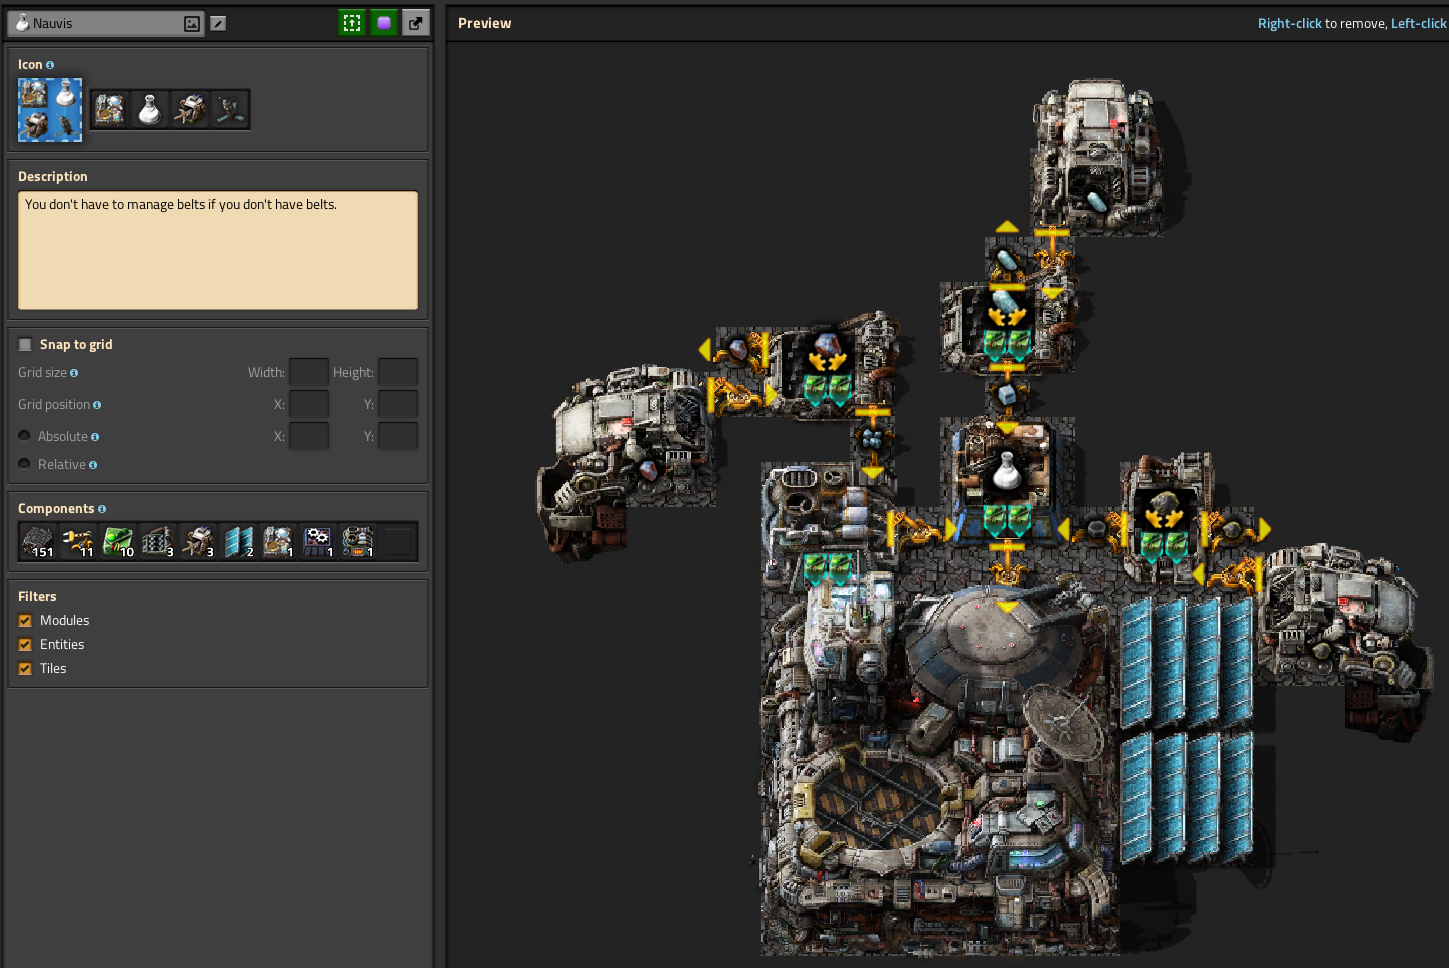Click the image icon in the name field
Screen dimensions: 1449x968
[x=192, y=23]
